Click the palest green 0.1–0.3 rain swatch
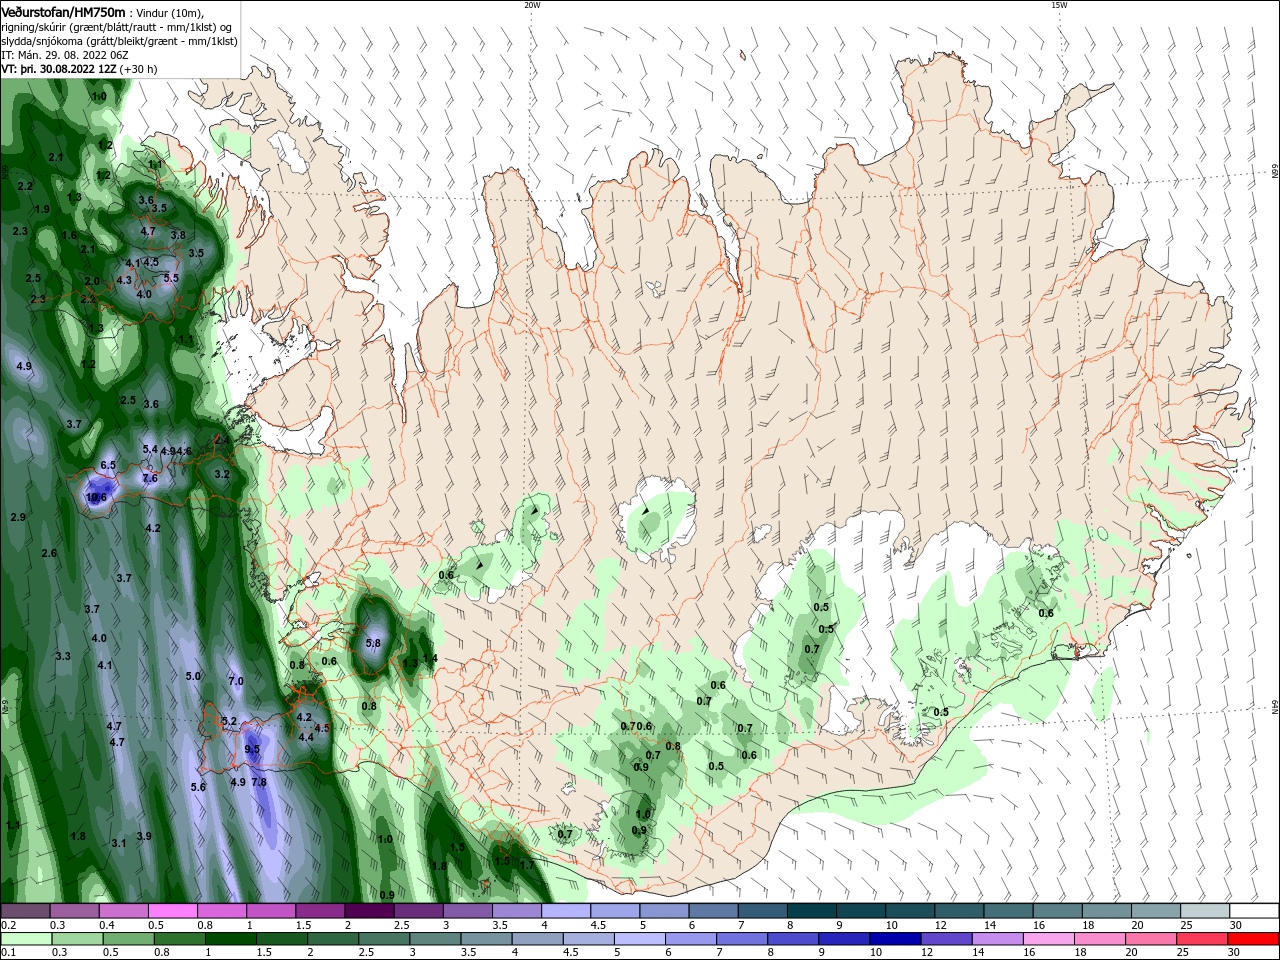Image resolution: width=1280 pixels, height=960 pixels. [x=26, y=939]
